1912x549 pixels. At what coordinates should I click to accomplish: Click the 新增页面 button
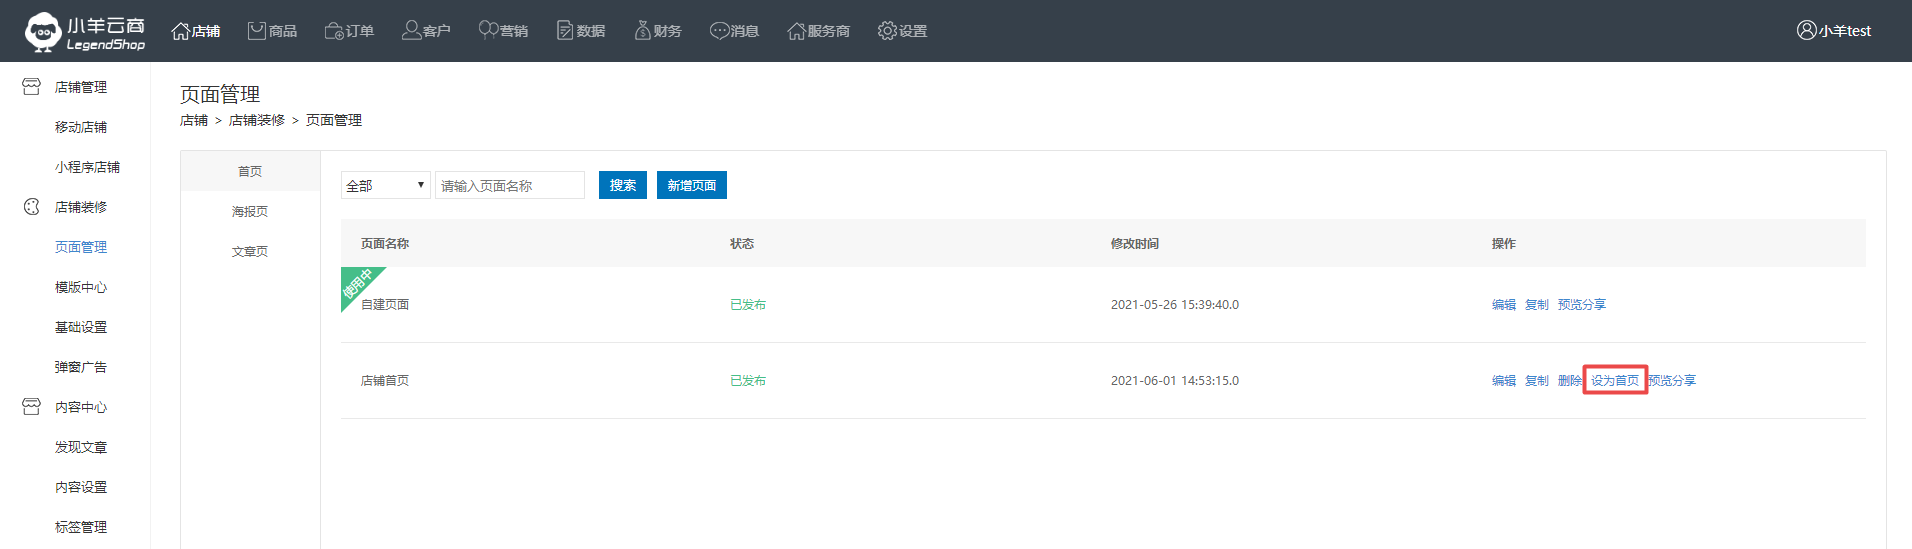pos(691,186)
